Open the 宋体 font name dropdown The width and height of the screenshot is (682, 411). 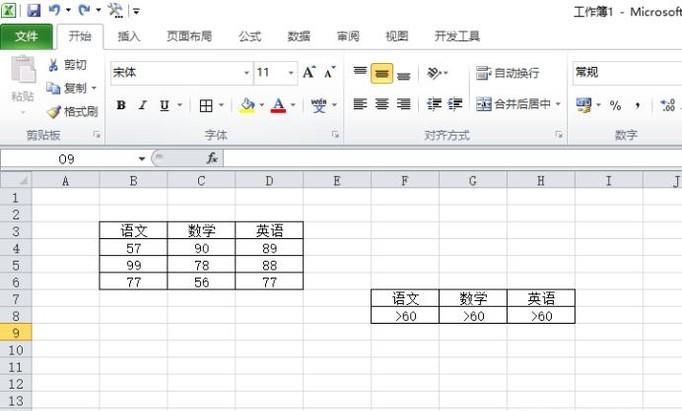(247, 73)
